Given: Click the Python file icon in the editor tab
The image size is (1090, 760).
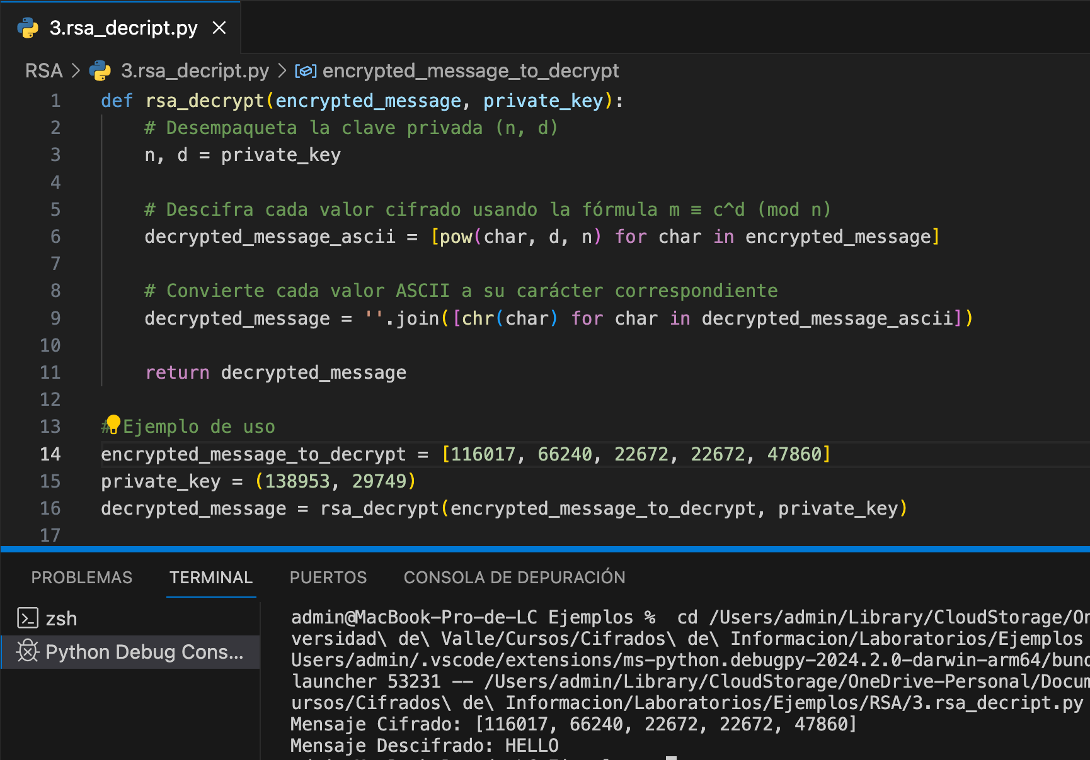Looking at the screenshot, I should (x=28, y=28).
